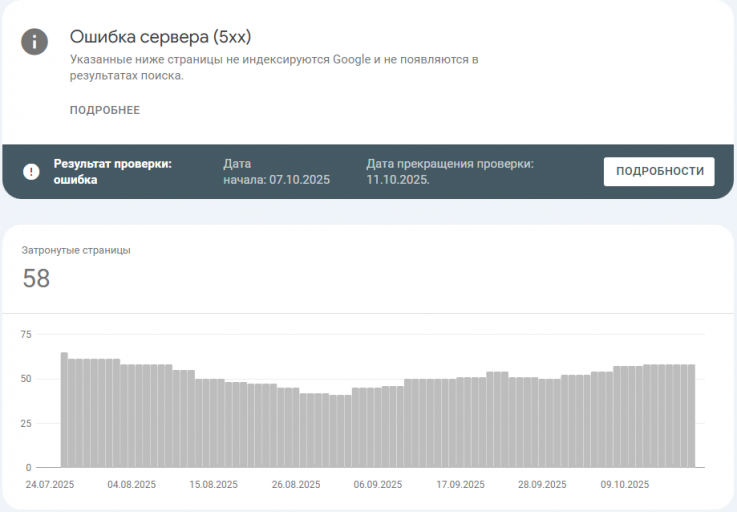Click the Затронутые страницы label

[x=76, y=250]
